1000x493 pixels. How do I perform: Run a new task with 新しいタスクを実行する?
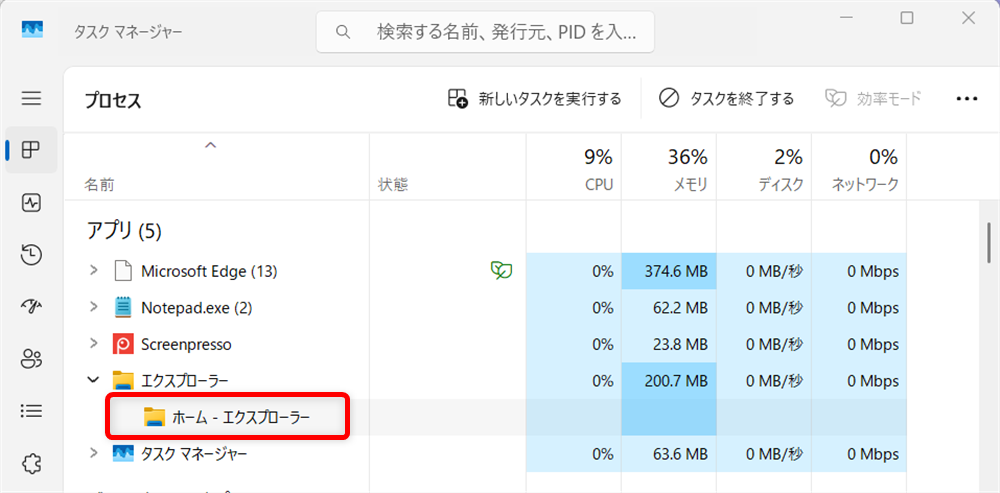click(534, 99)
